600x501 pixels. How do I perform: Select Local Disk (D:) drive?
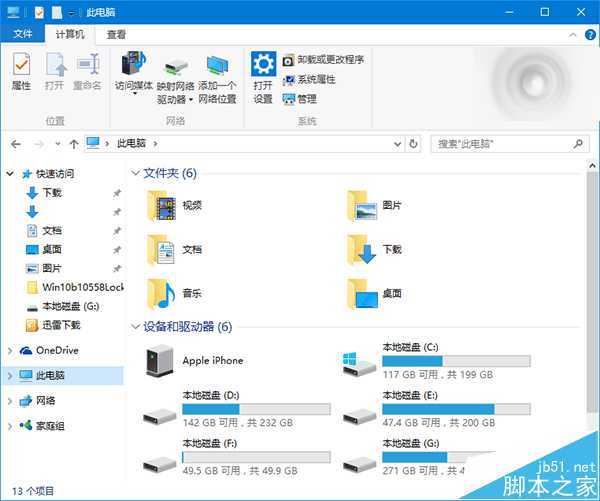coord(236,409)
